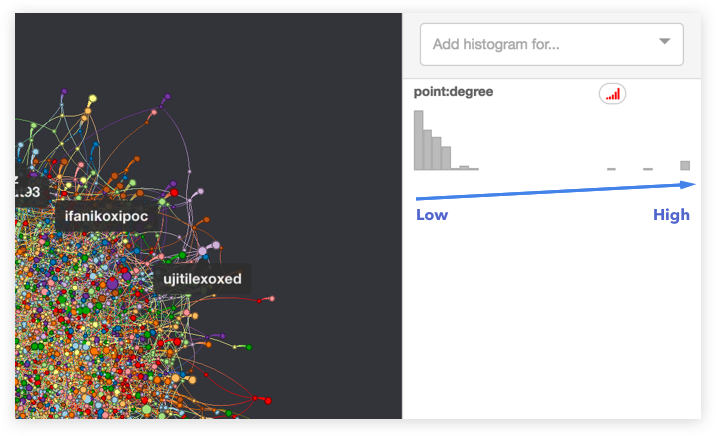Select the ujitilexoxed node label
This screenshot has width=716, height=436.
click(x=202, y=279)
